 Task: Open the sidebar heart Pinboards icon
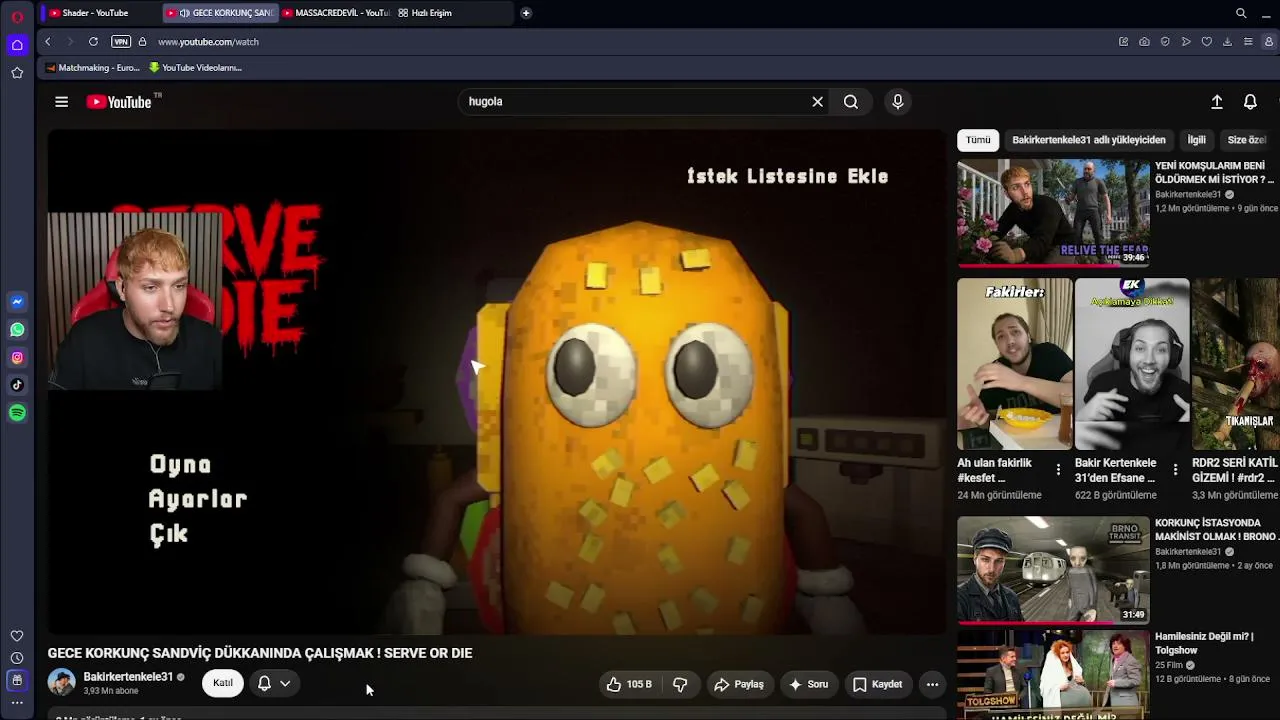tap(17, 636)
